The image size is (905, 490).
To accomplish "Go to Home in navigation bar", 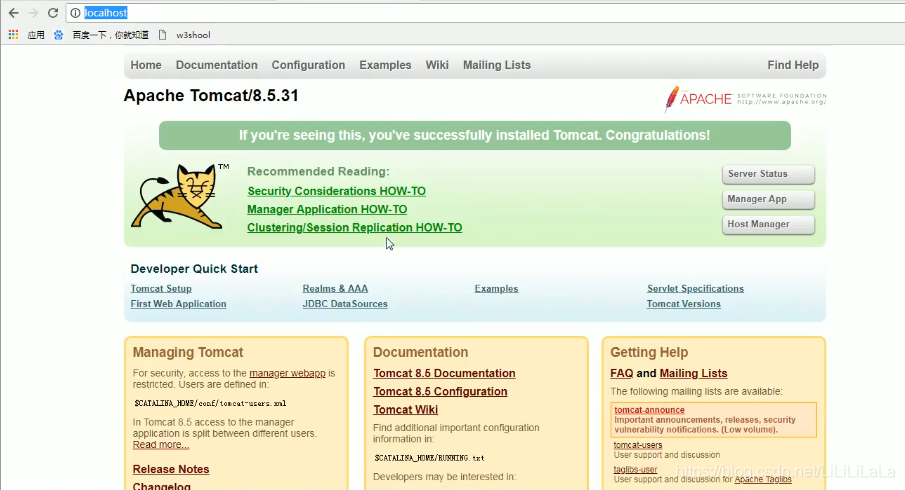I will (x=146, y=65).
